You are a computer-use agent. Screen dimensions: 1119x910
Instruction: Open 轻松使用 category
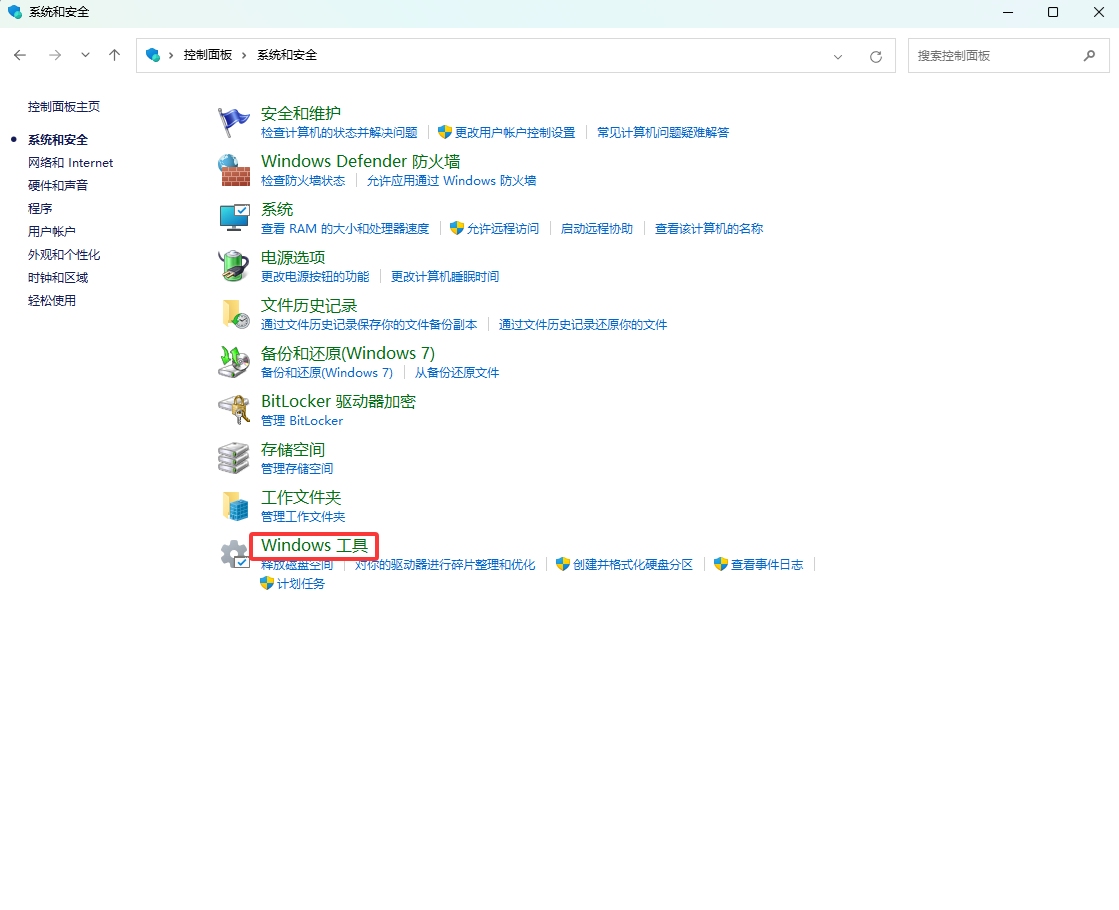[51, 300]
